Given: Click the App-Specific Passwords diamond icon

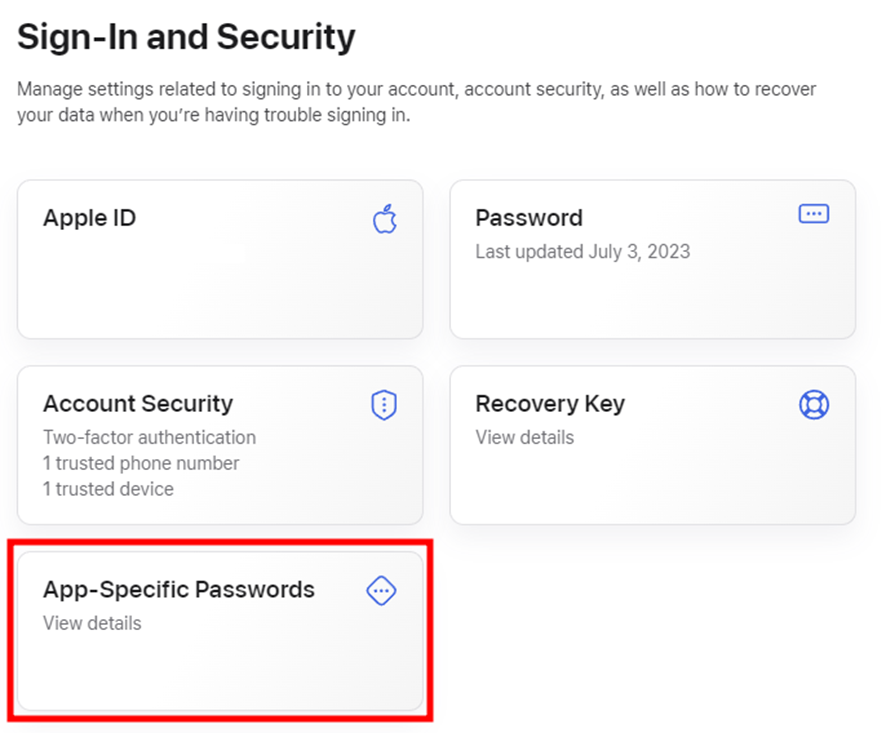Looking at the screenshot, I should point(381,591).
